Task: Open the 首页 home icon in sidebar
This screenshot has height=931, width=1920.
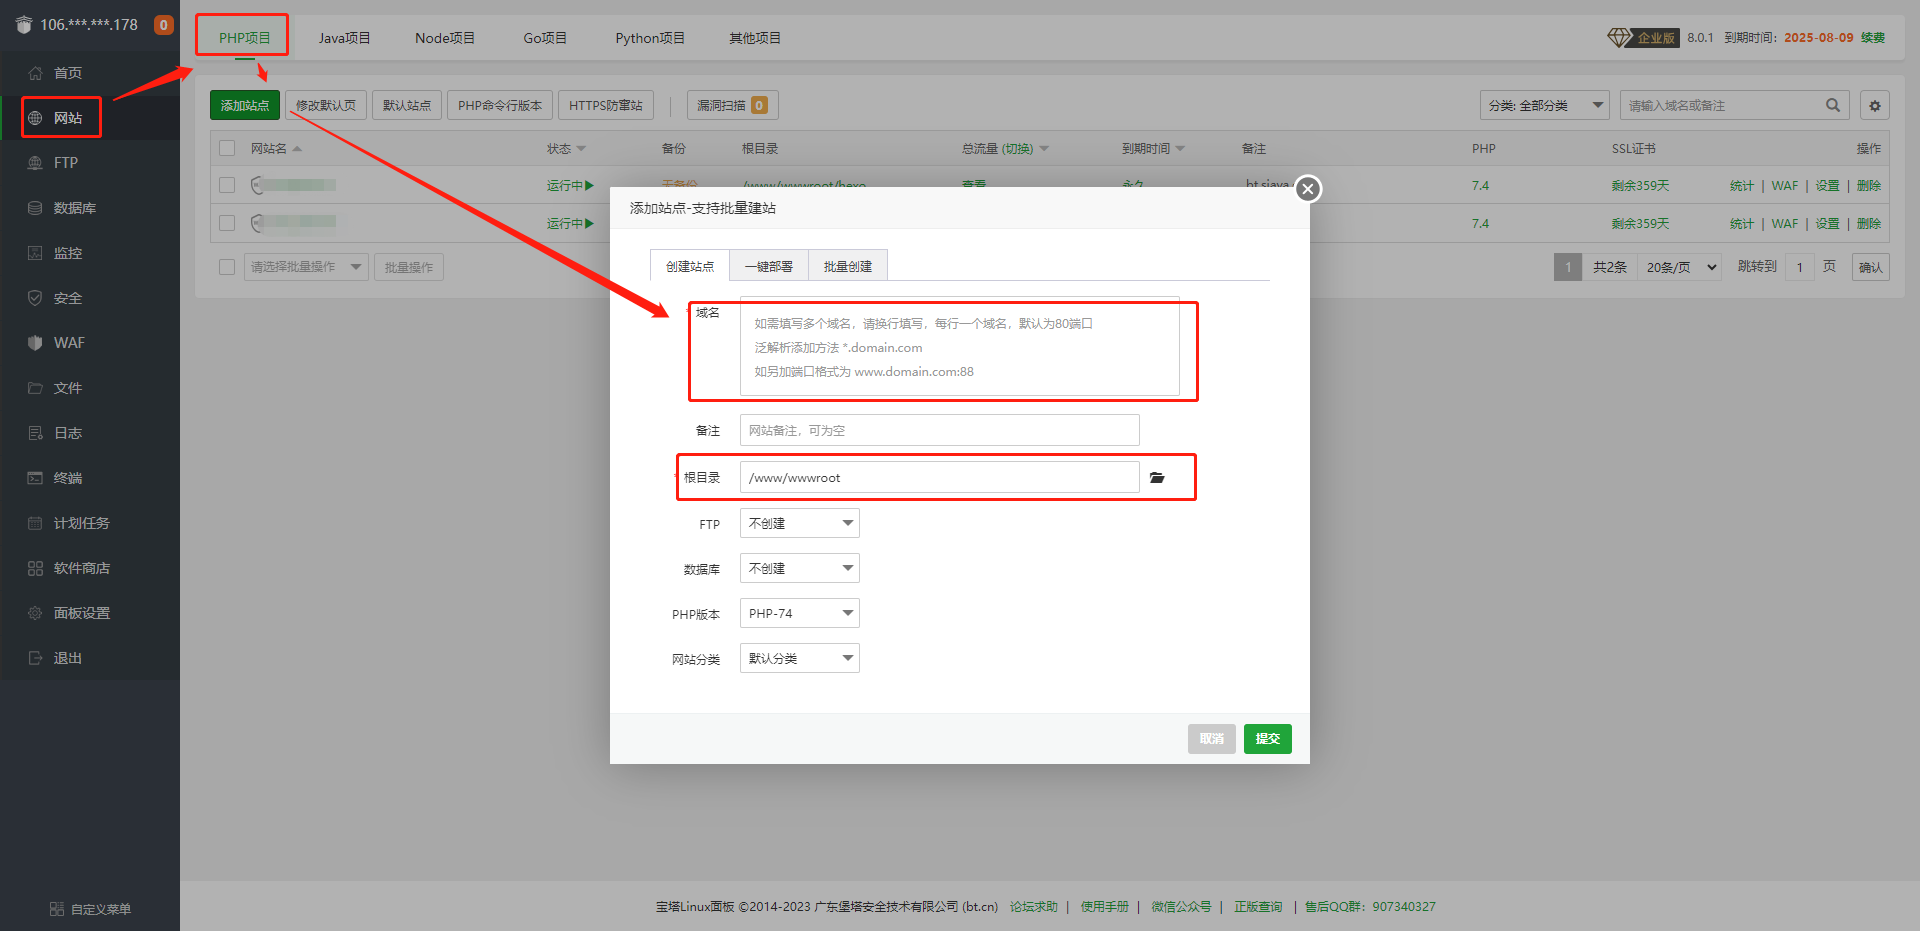Action: (x=35, y=73)
